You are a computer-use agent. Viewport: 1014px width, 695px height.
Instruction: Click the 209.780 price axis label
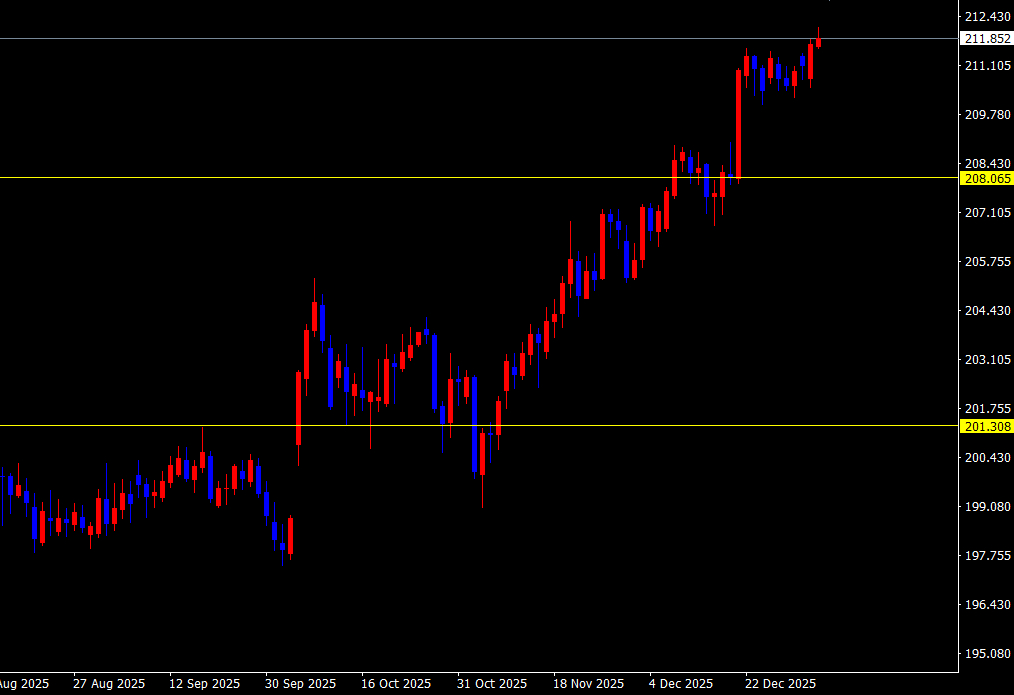click(x=987, y=114)
